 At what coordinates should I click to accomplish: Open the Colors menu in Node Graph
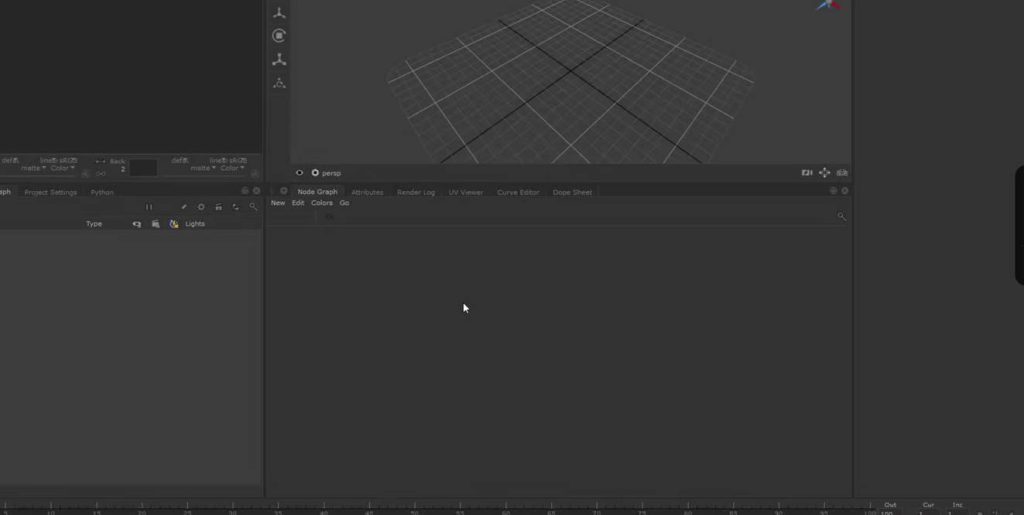[x=322, y=203]
